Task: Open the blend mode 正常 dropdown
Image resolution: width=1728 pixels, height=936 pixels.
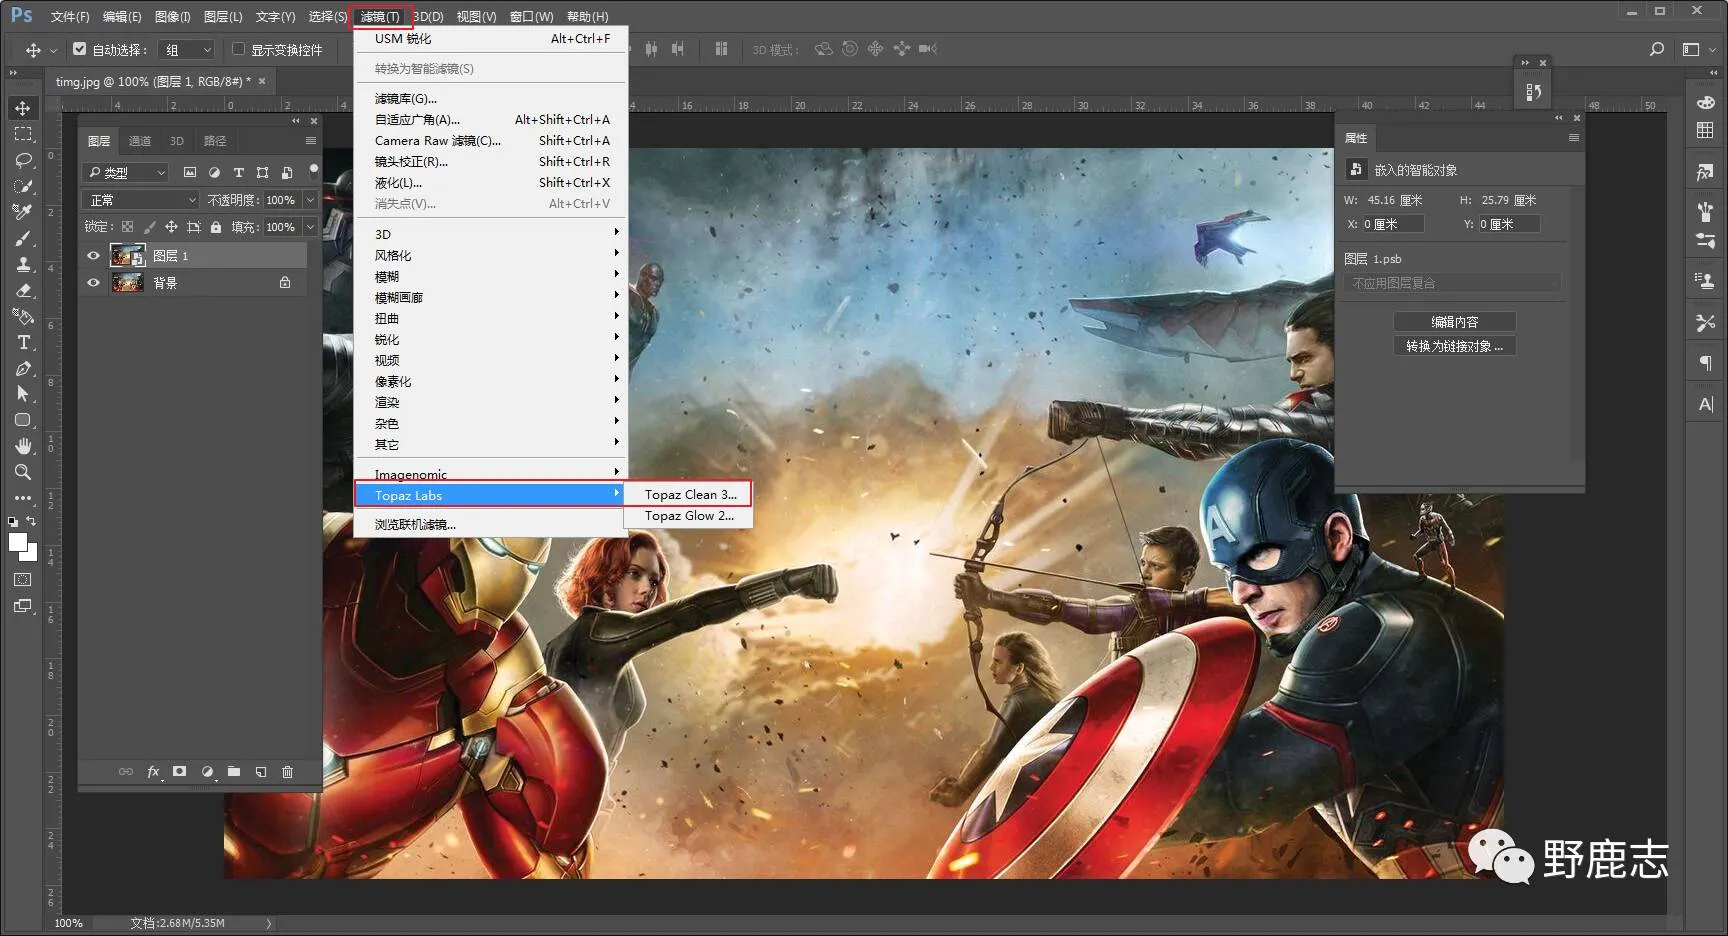Action: click(141, 200)
